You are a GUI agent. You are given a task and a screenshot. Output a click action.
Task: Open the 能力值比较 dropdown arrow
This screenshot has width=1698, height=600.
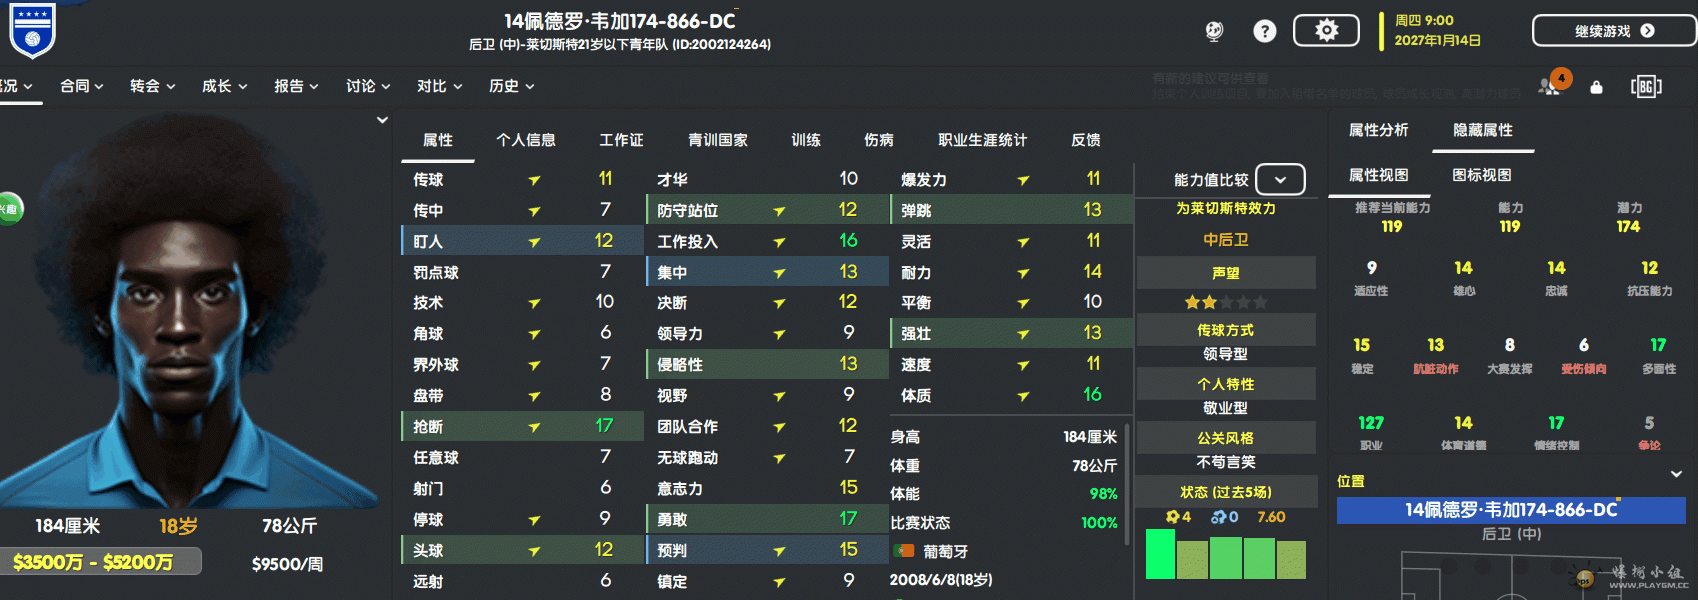coord(1280,180)
